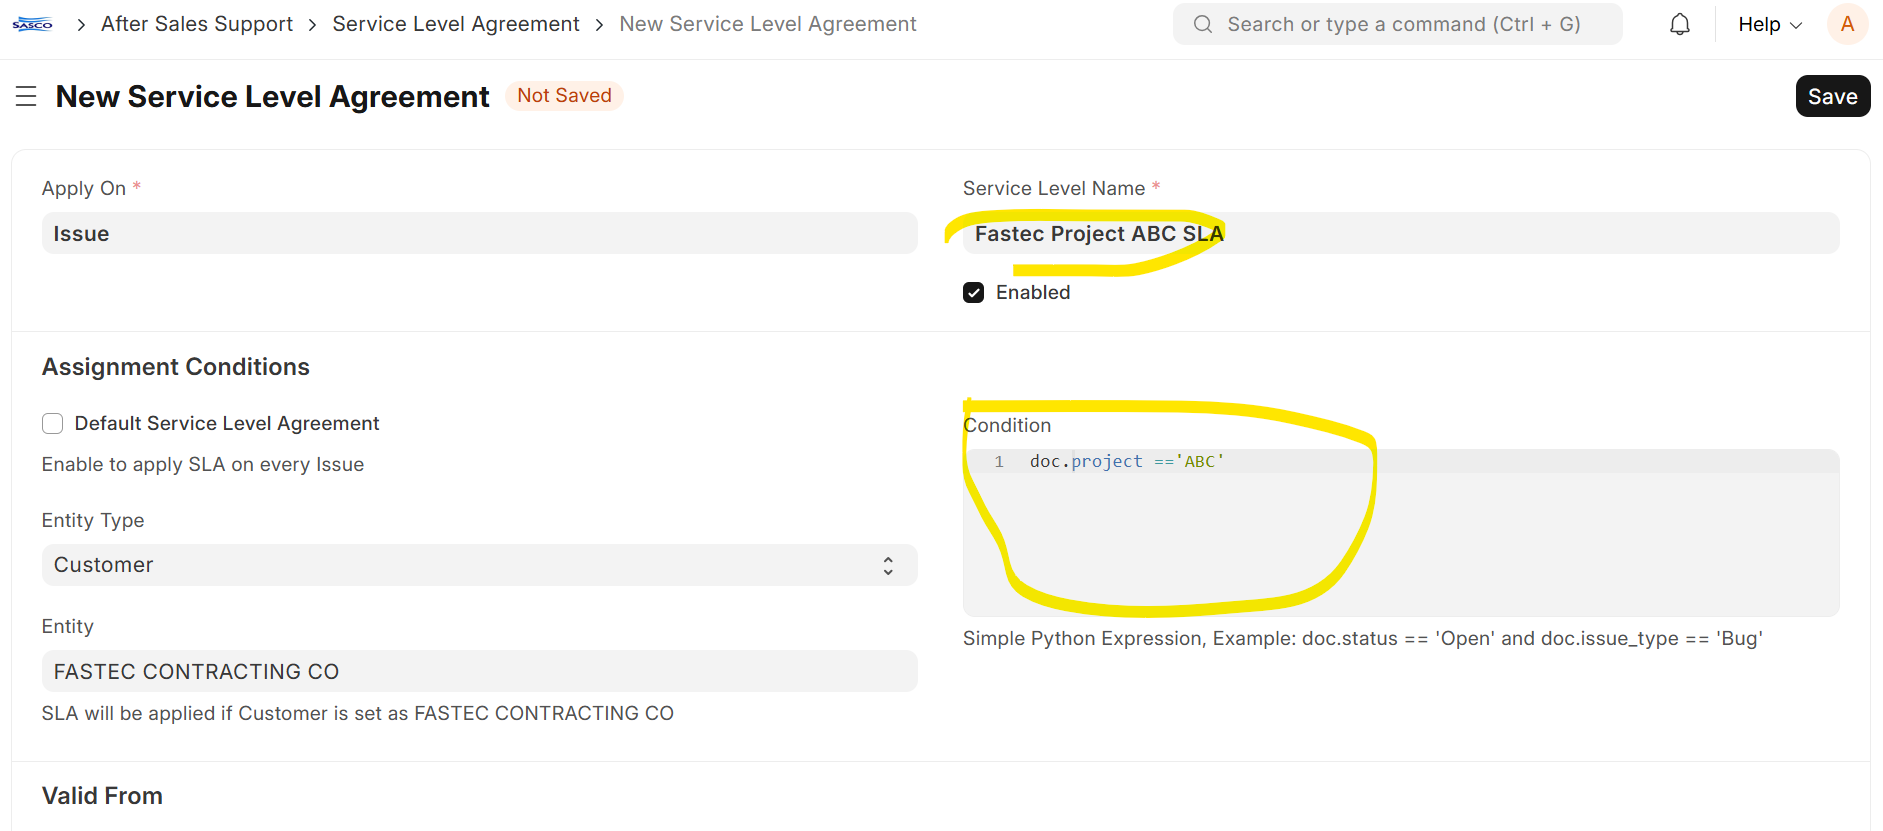Toggle the sidebar hamburger menu
The width and height of the screenshot is (1883, 831).
pyautogui.click(x=26, y=96)
